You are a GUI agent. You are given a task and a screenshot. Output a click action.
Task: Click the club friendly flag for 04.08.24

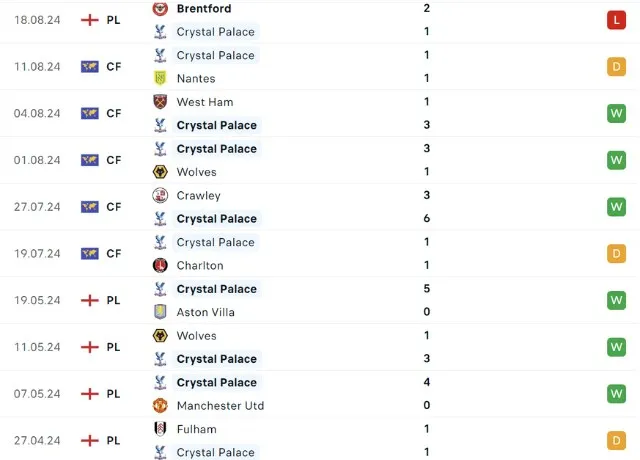click(90, 113)
